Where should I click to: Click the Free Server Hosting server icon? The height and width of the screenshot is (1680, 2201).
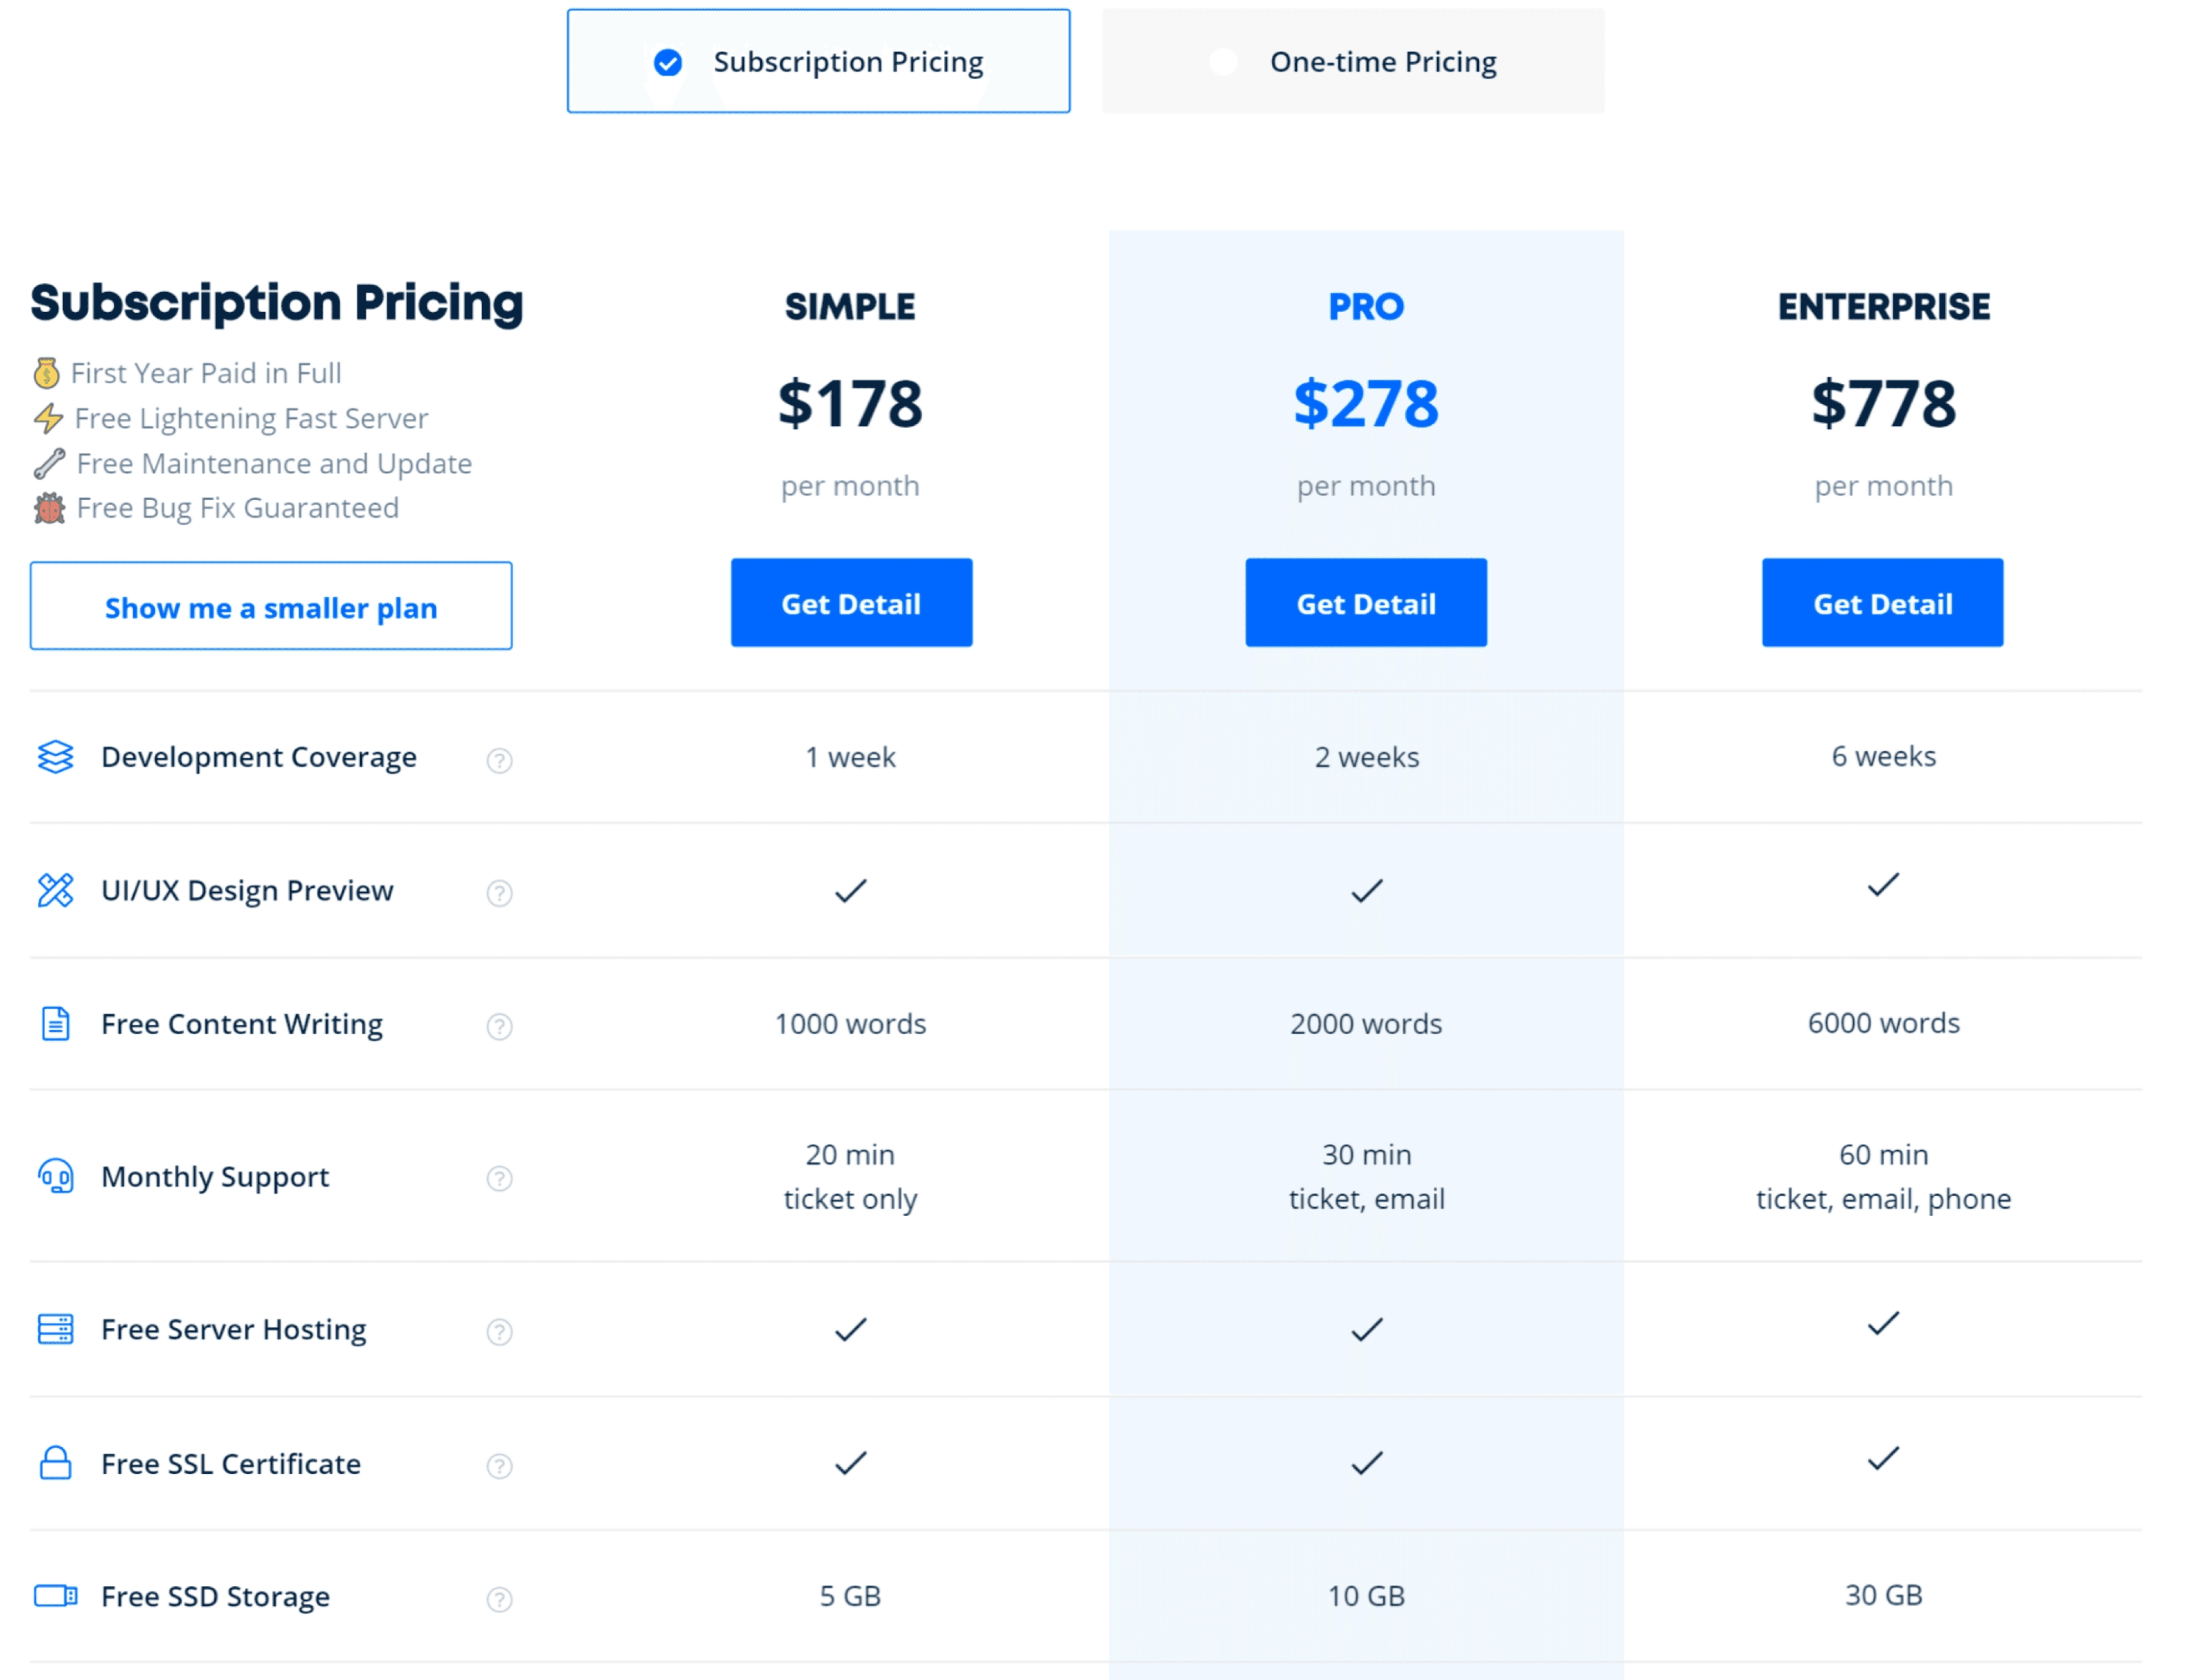pos(55,1329)
